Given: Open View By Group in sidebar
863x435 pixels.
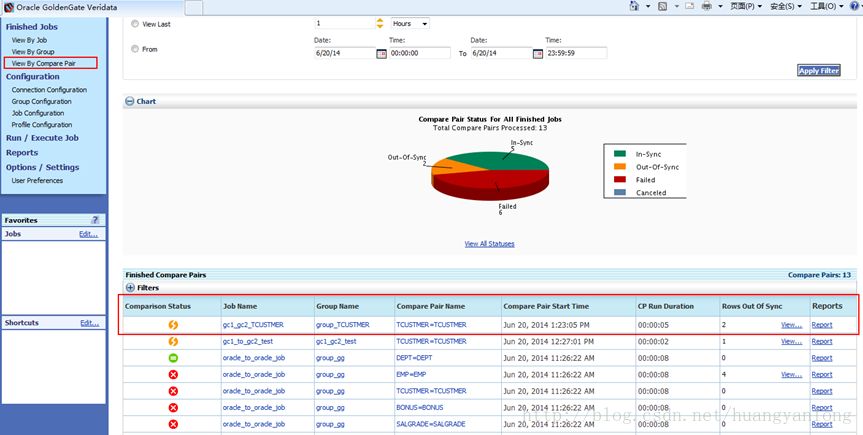Looking at the screenshot, I should pyautogui.click(x=33, y=52).
